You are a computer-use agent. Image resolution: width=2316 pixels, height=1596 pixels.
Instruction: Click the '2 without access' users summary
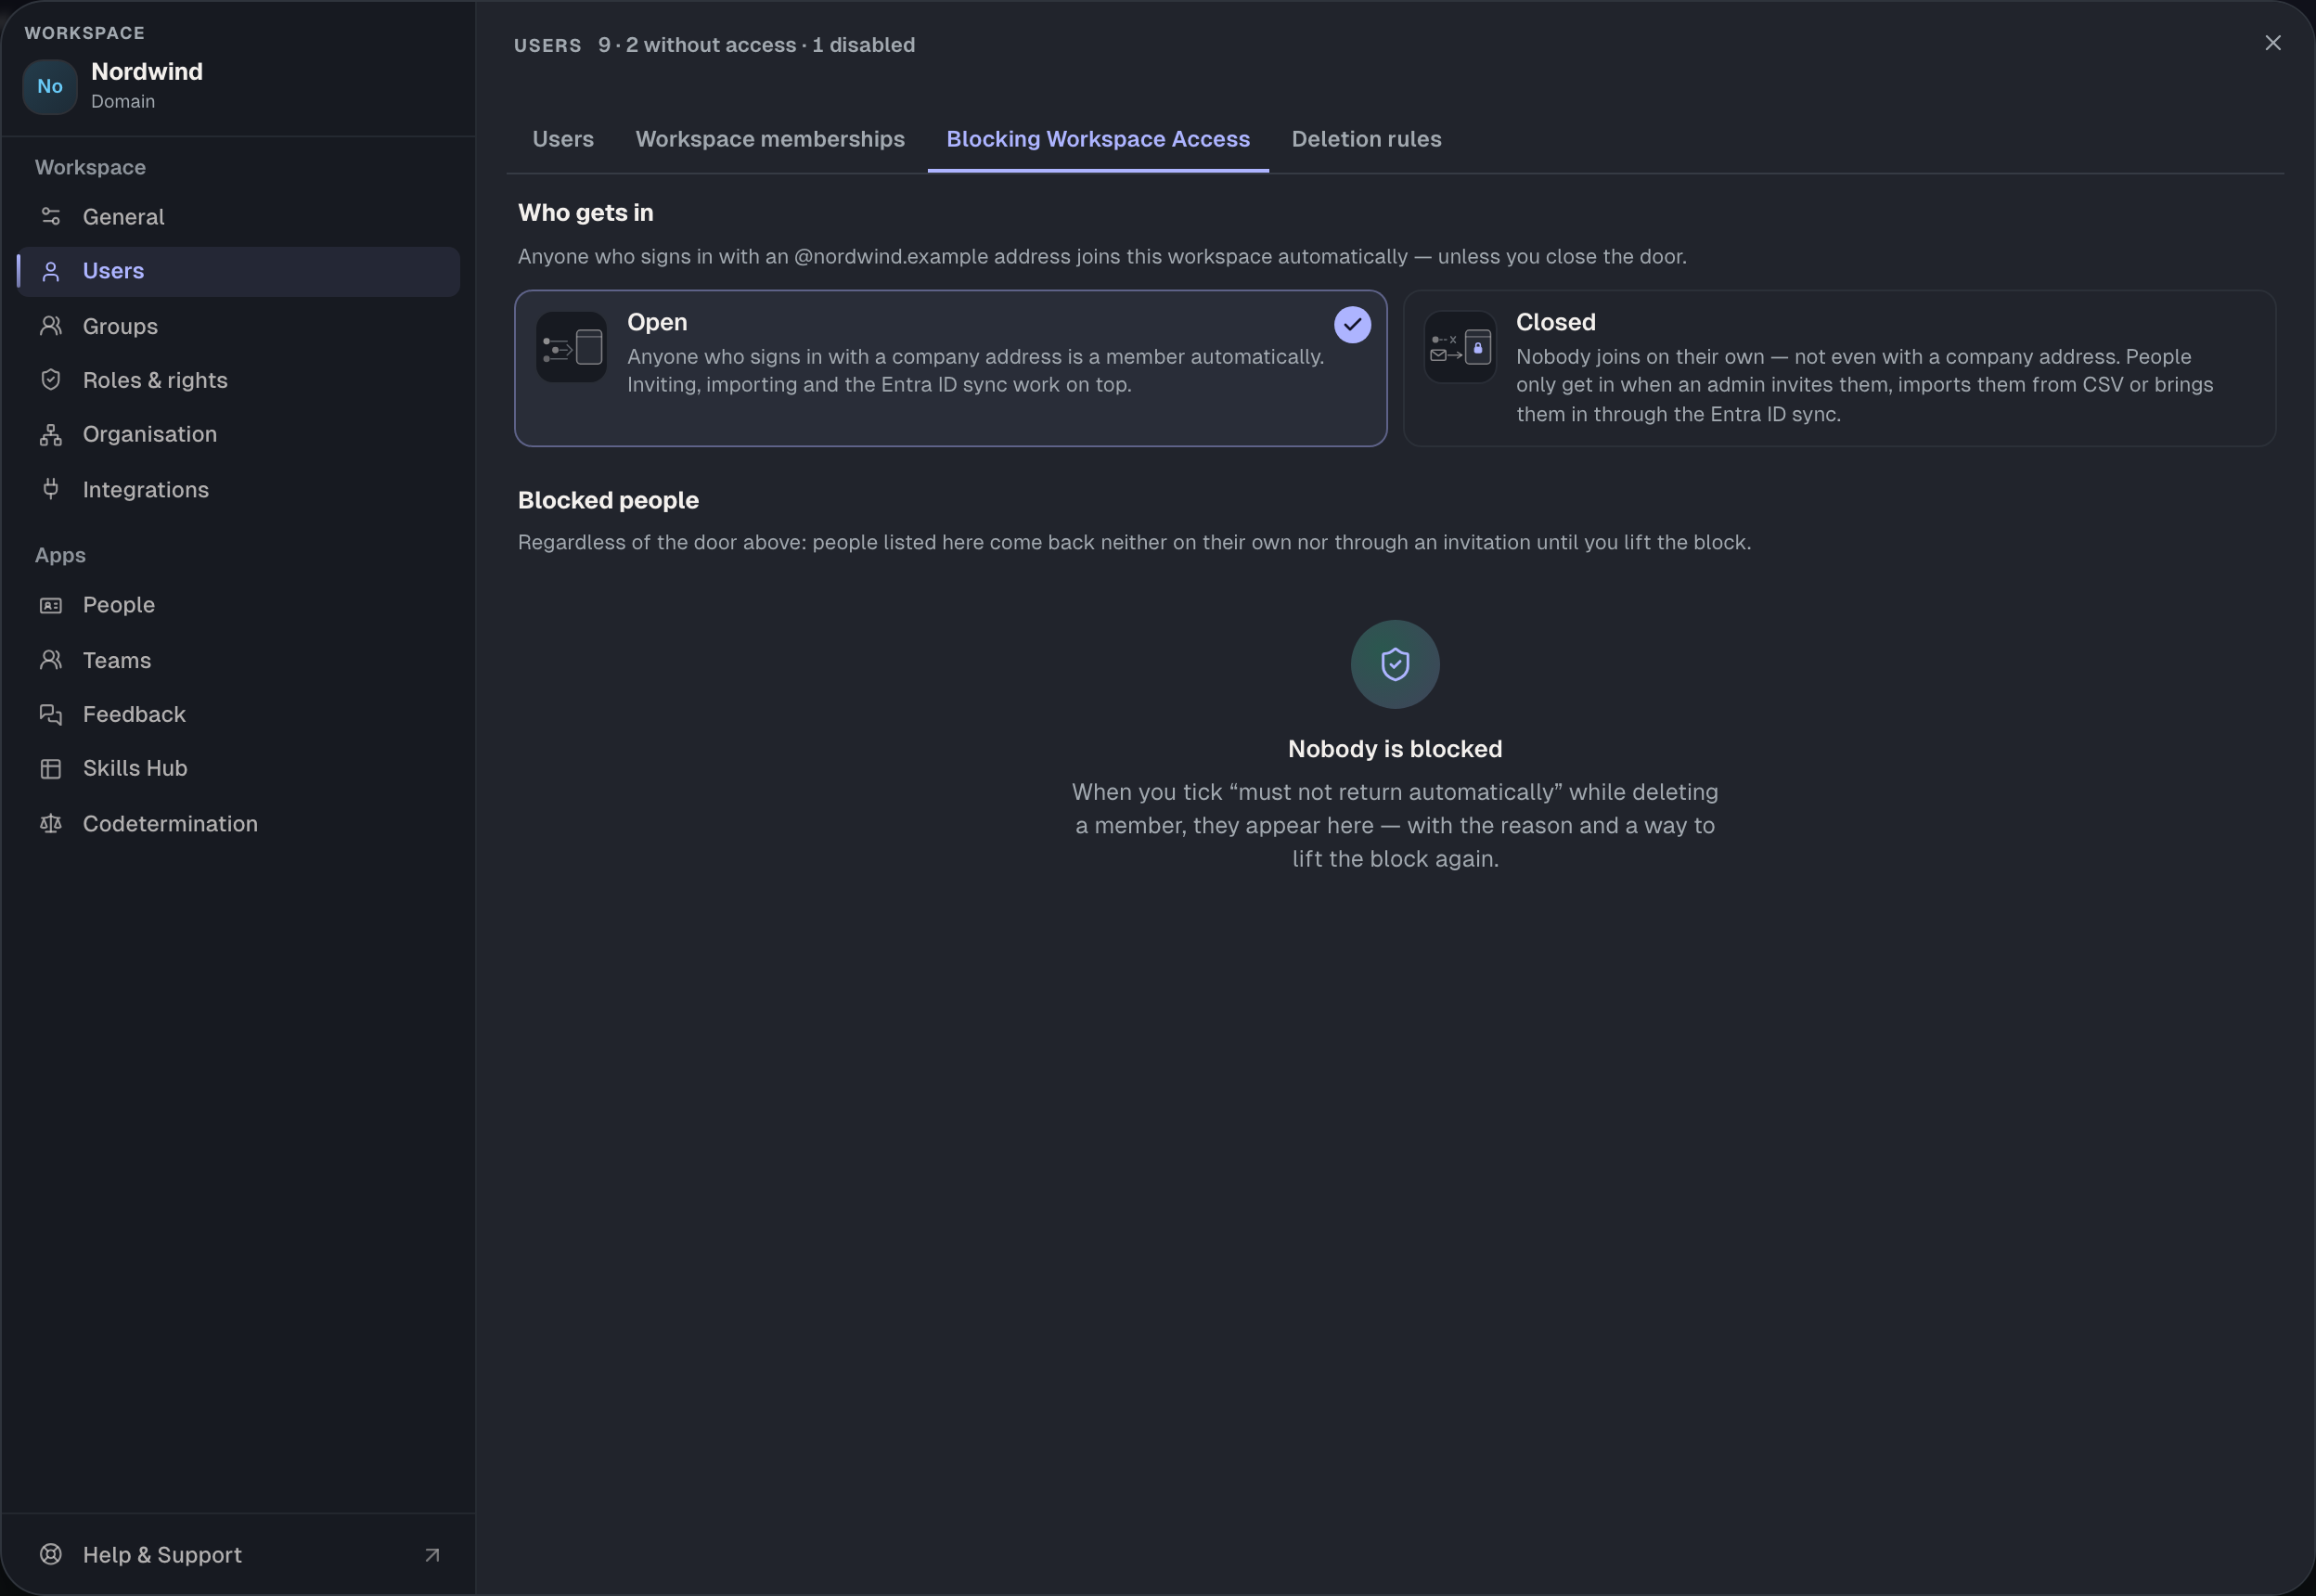(711, 45)
